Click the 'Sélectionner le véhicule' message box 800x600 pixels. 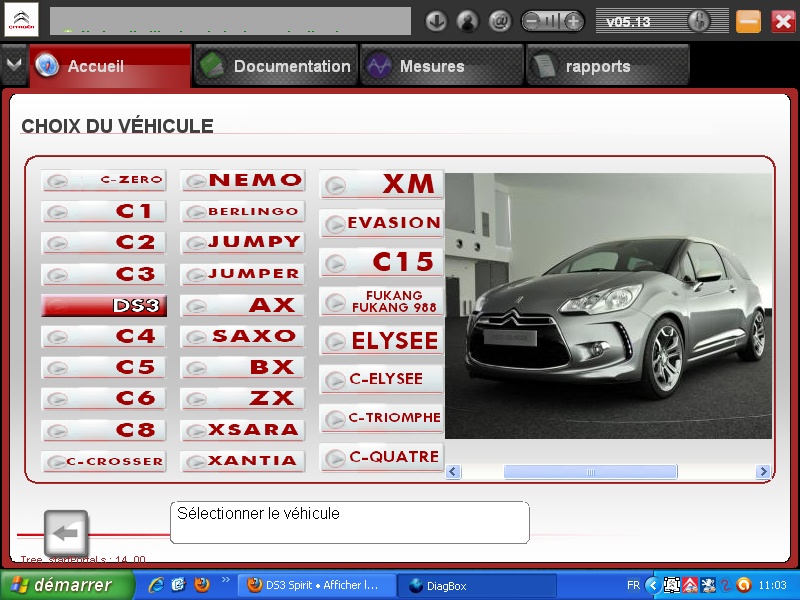pos(349,522)
